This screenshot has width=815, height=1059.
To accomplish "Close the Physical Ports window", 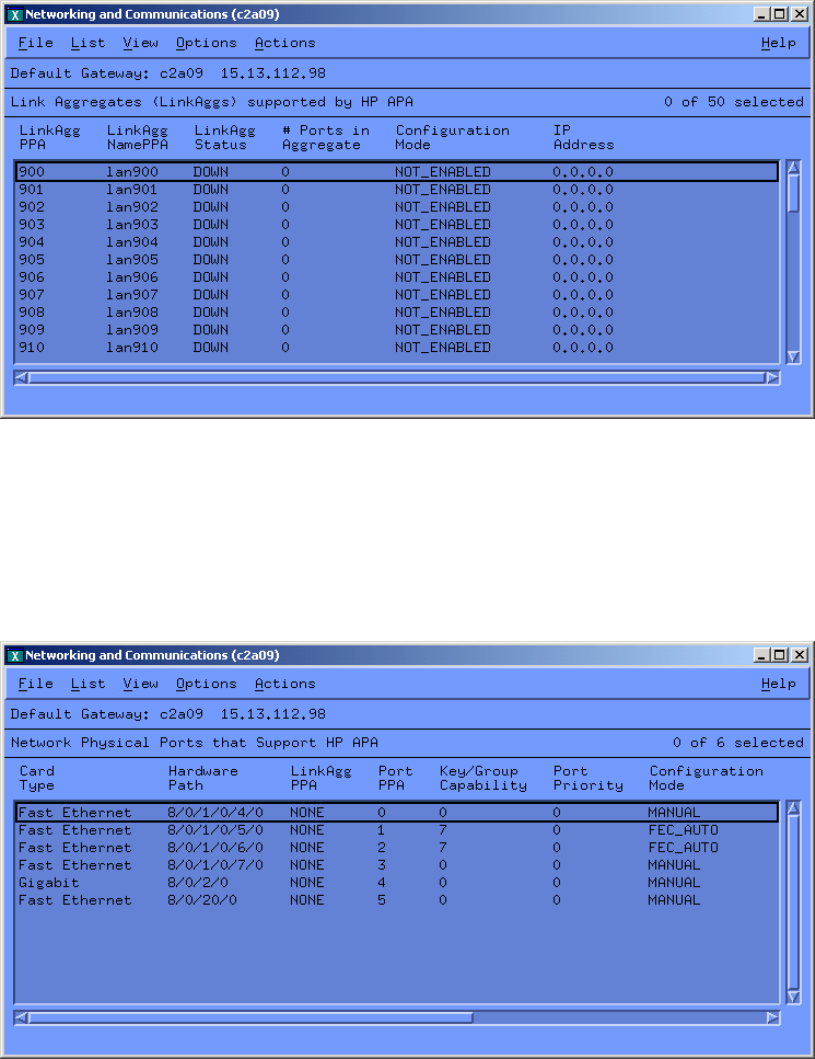I will tap(799, 655).
